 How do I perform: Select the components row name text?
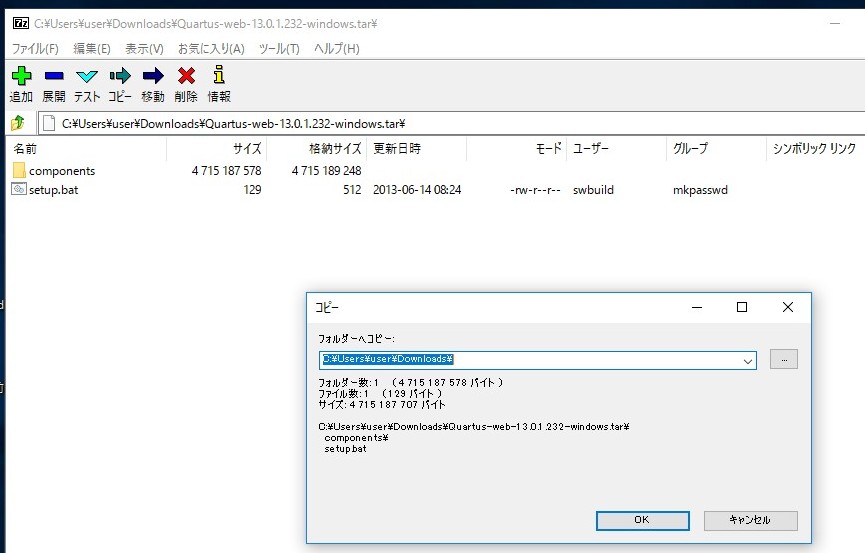coord(62,171)
